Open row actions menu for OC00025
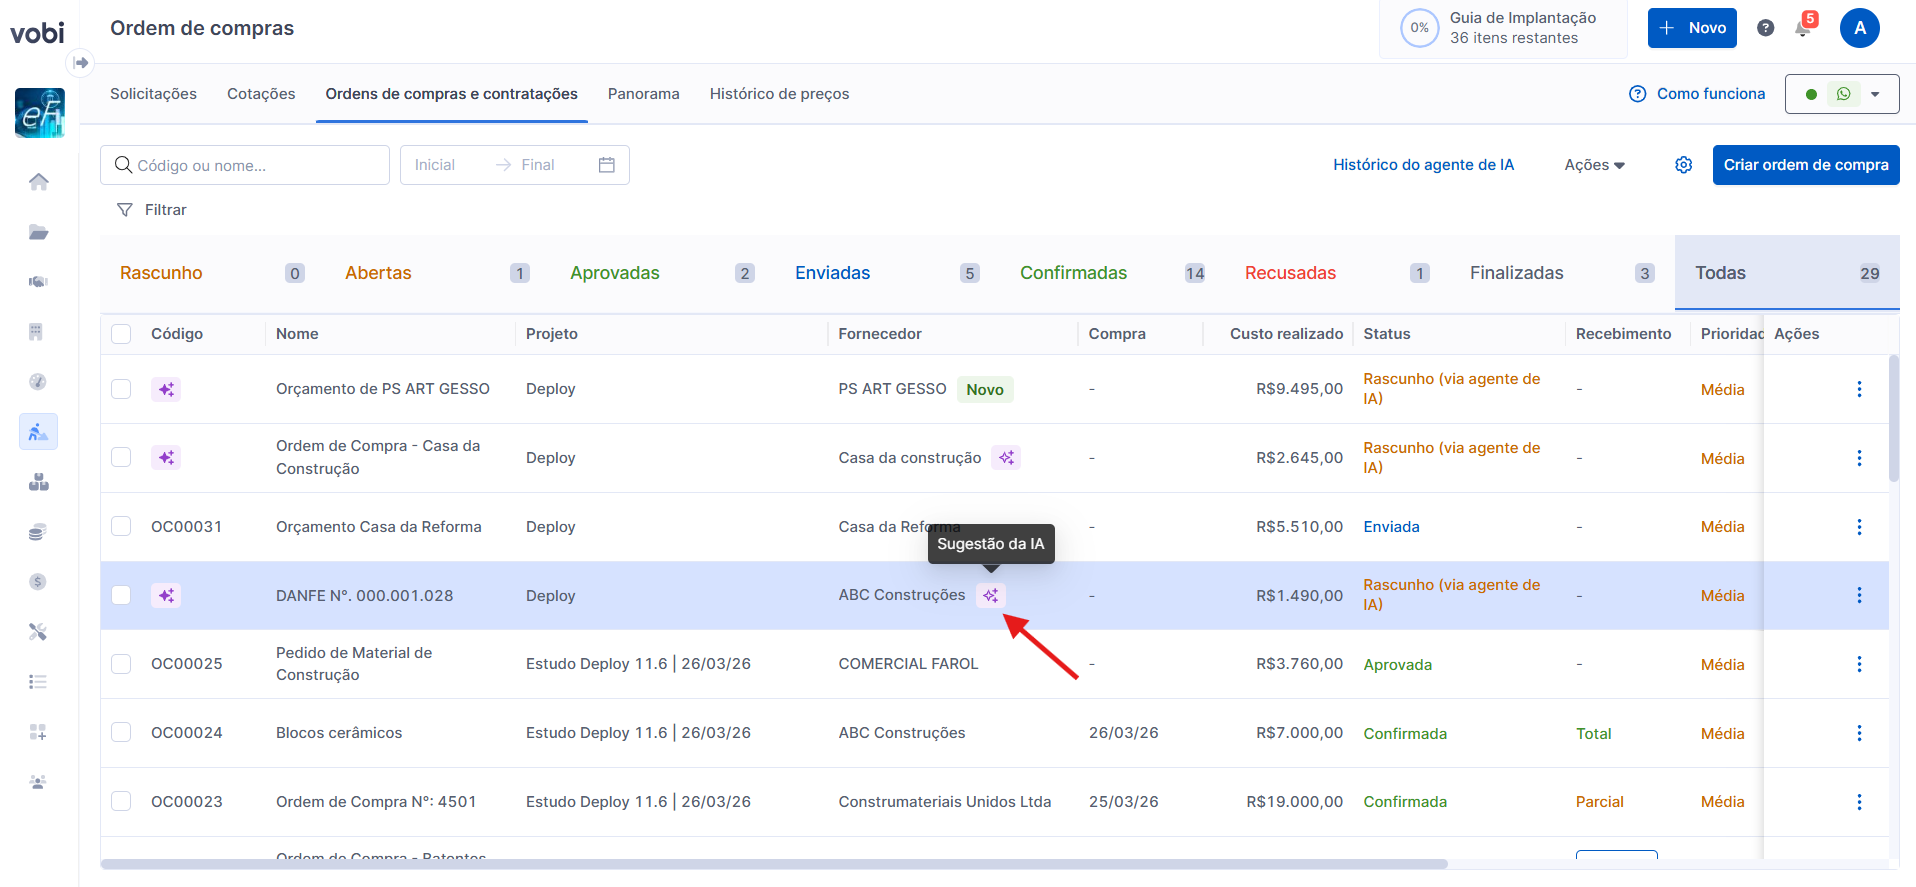The height and width of the screenshot is (887, 1916). pos(1859,664)
